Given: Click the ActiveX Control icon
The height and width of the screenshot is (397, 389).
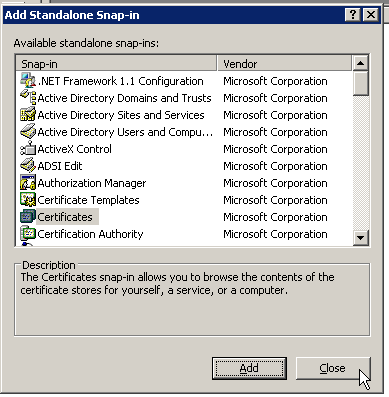Looking at the screenshot, I should pos(28,148).
